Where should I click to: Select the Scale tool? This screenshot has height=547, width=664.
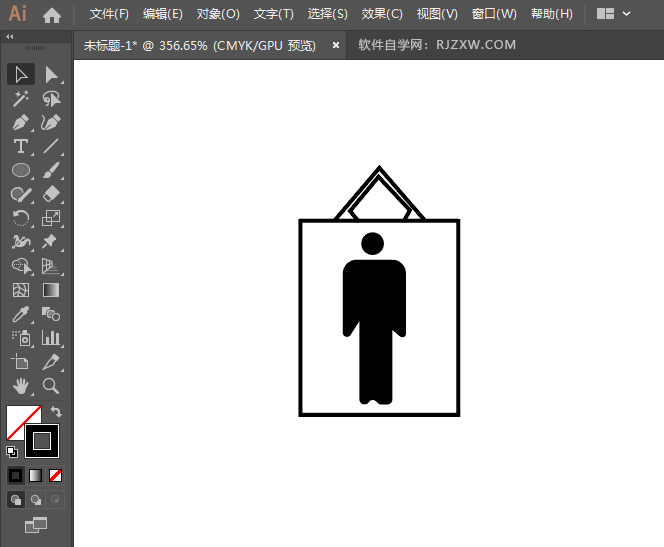click(51, 218)
